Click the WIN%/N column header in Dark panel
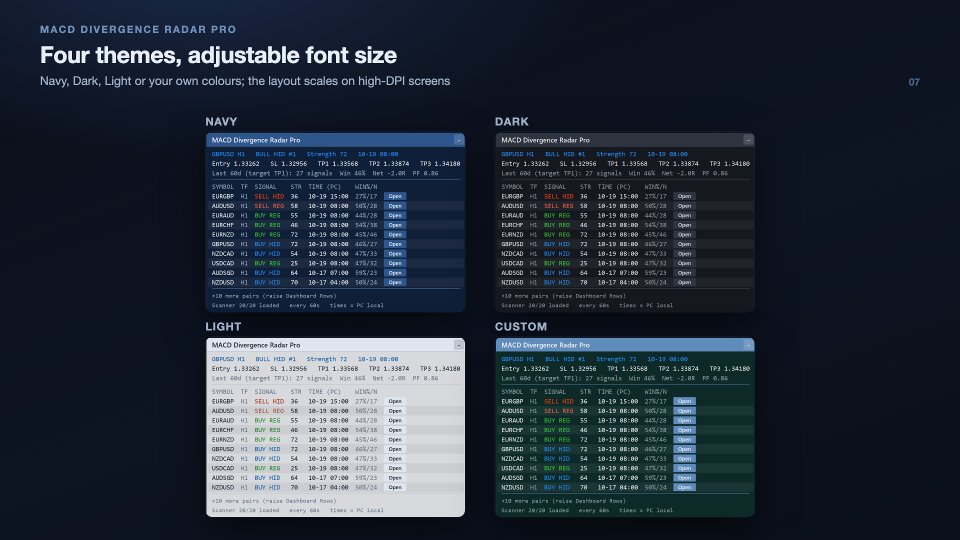The width and height of the screenshot is (960, 540). pos(656,187)
